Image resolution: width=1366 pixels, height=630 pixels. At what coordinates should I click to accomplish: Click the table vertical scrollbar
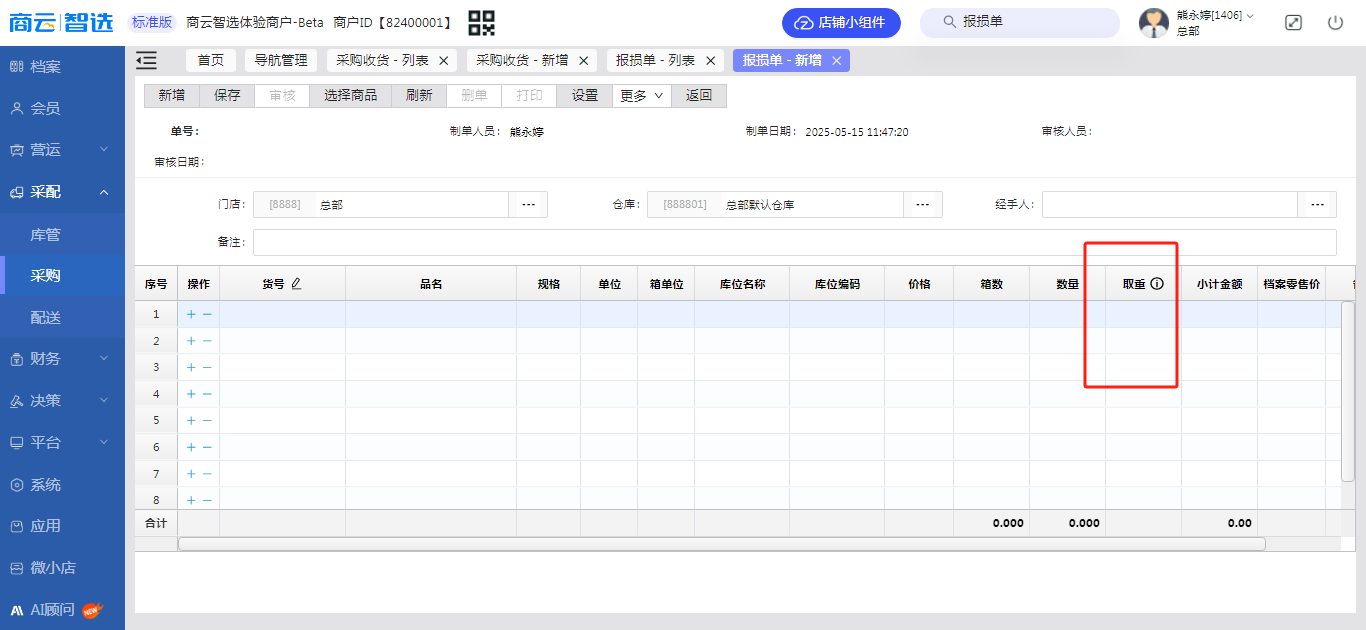[1348, 390]
